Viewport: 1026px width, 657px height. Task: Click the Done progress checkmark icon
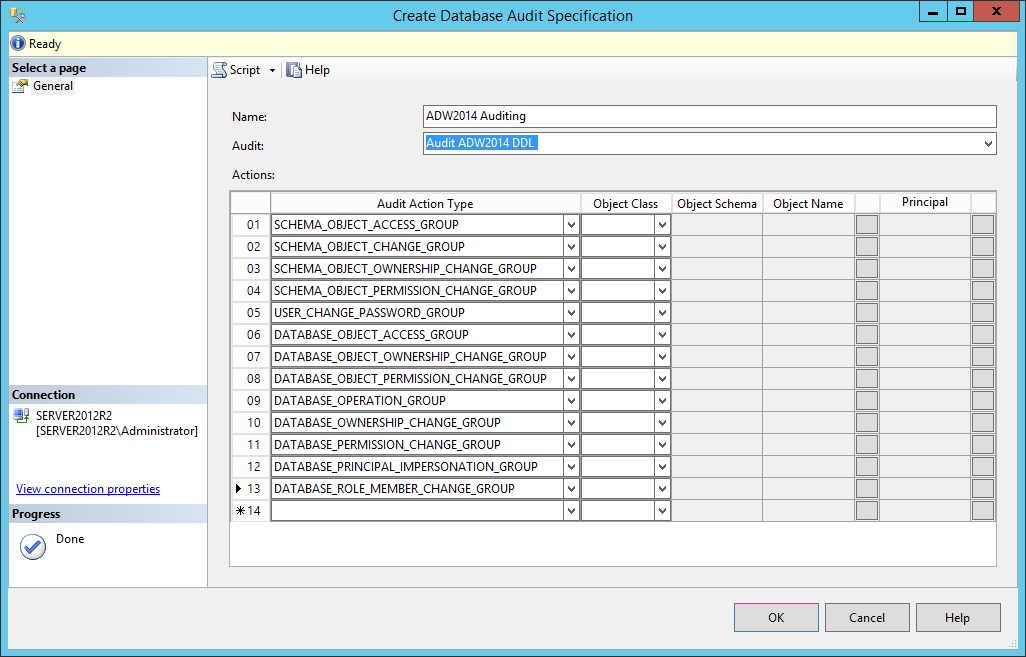coord(33,546)
